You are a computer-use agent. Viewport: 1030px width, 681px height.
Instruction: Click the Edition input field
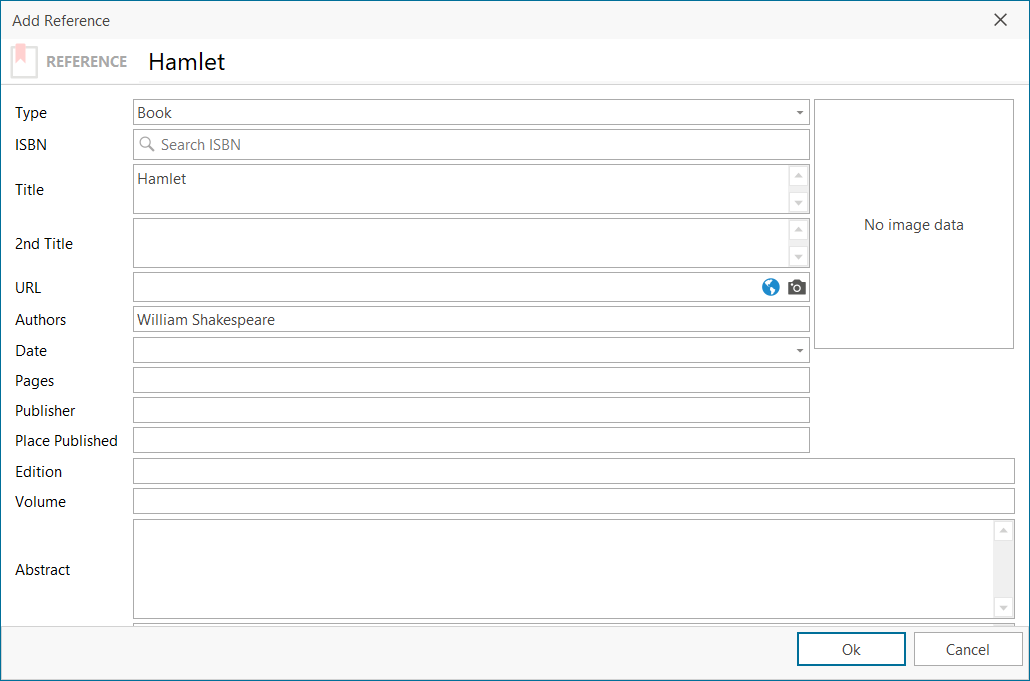573,472
